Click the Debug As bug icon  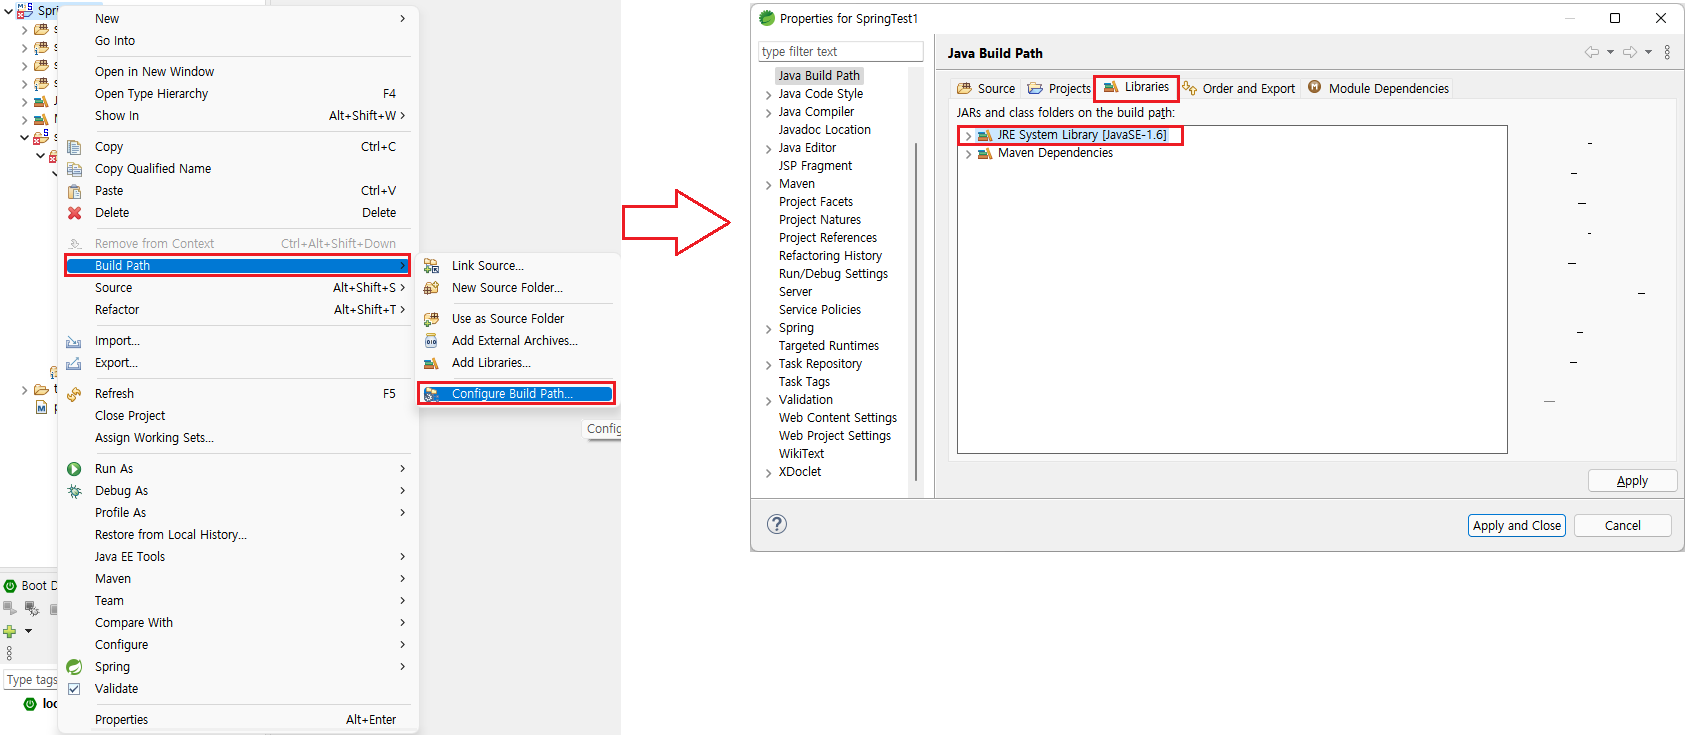pyautogui.click(x=74, y=491)
